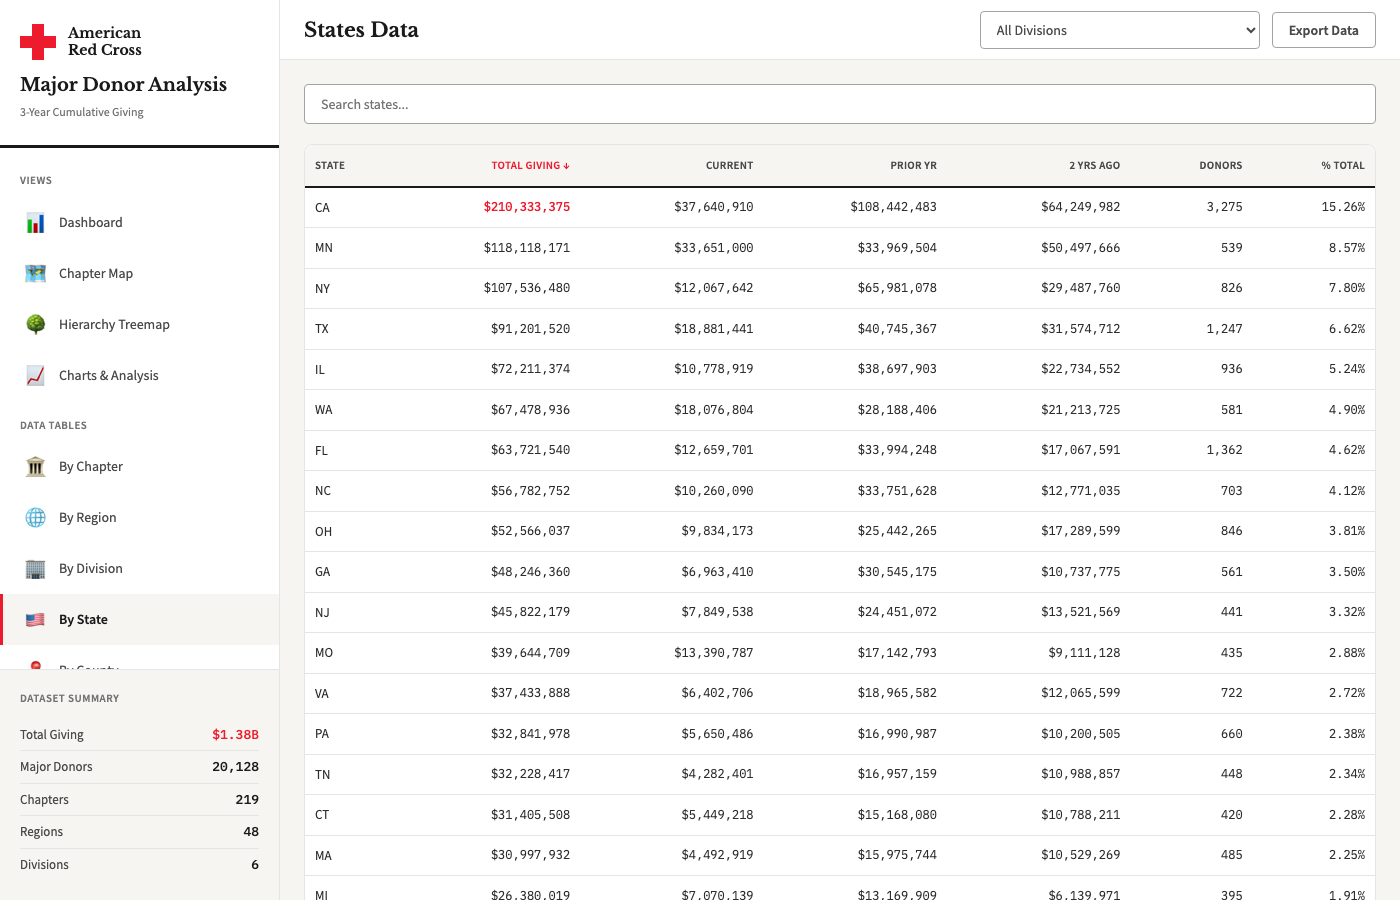
Task: Focus the Search states input field
Action: (x=840, y=104)
